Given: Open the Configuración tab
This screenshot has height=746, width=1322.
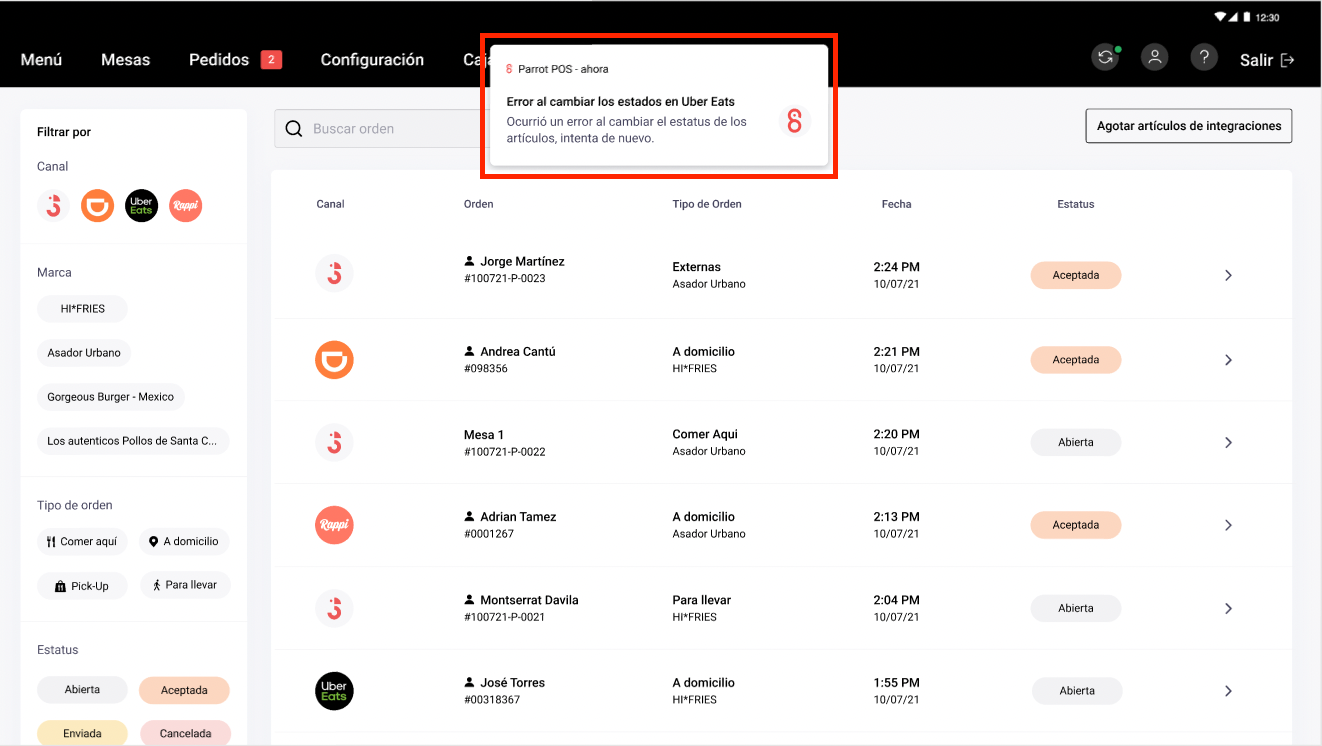Looking at the screenshot, I should click(x=372, y=60).
